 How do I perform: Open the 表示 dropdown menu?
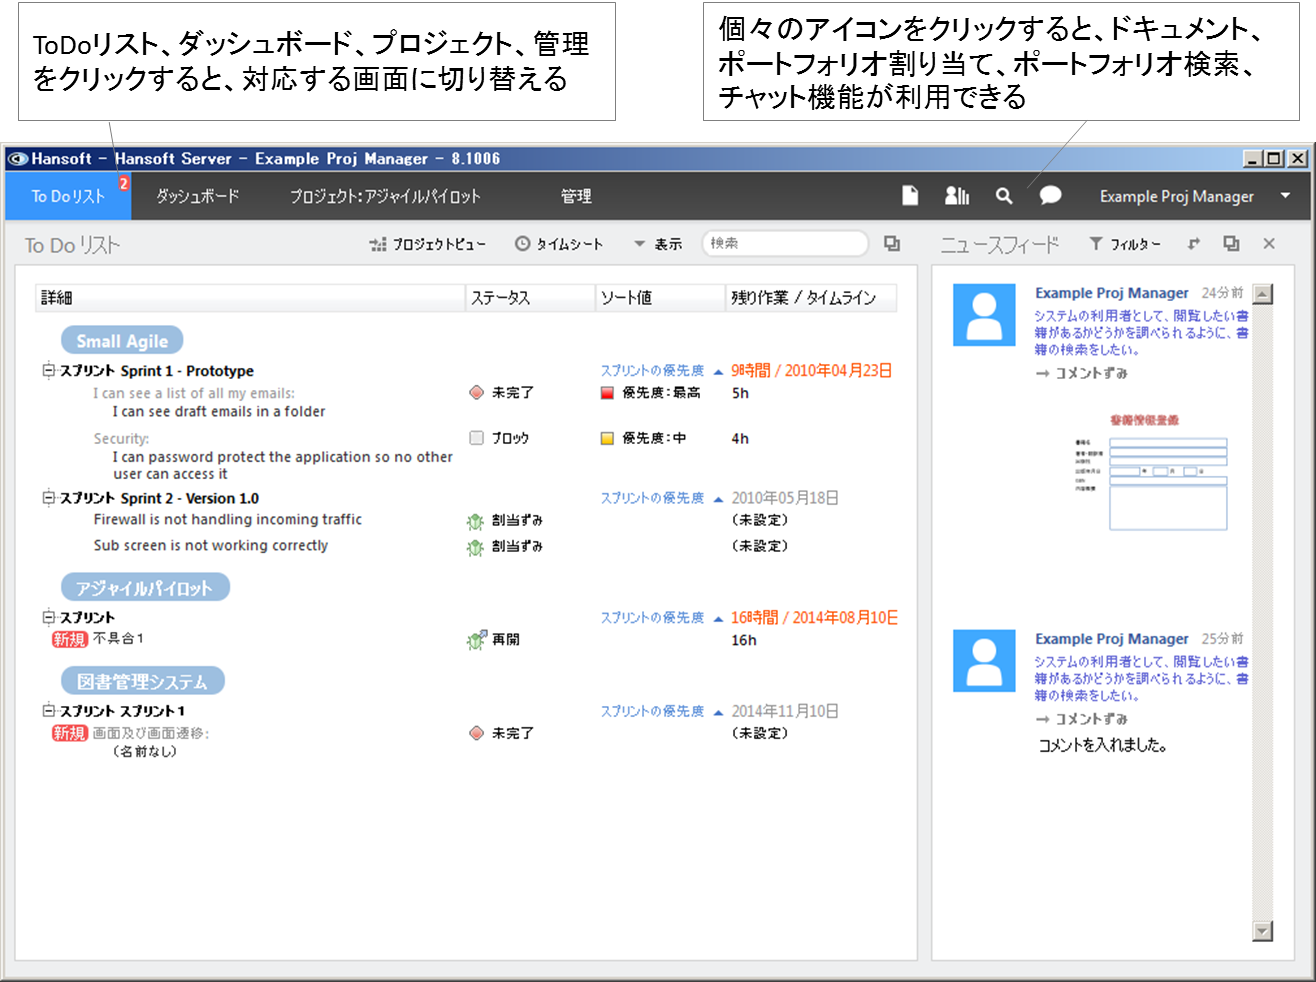658,244
